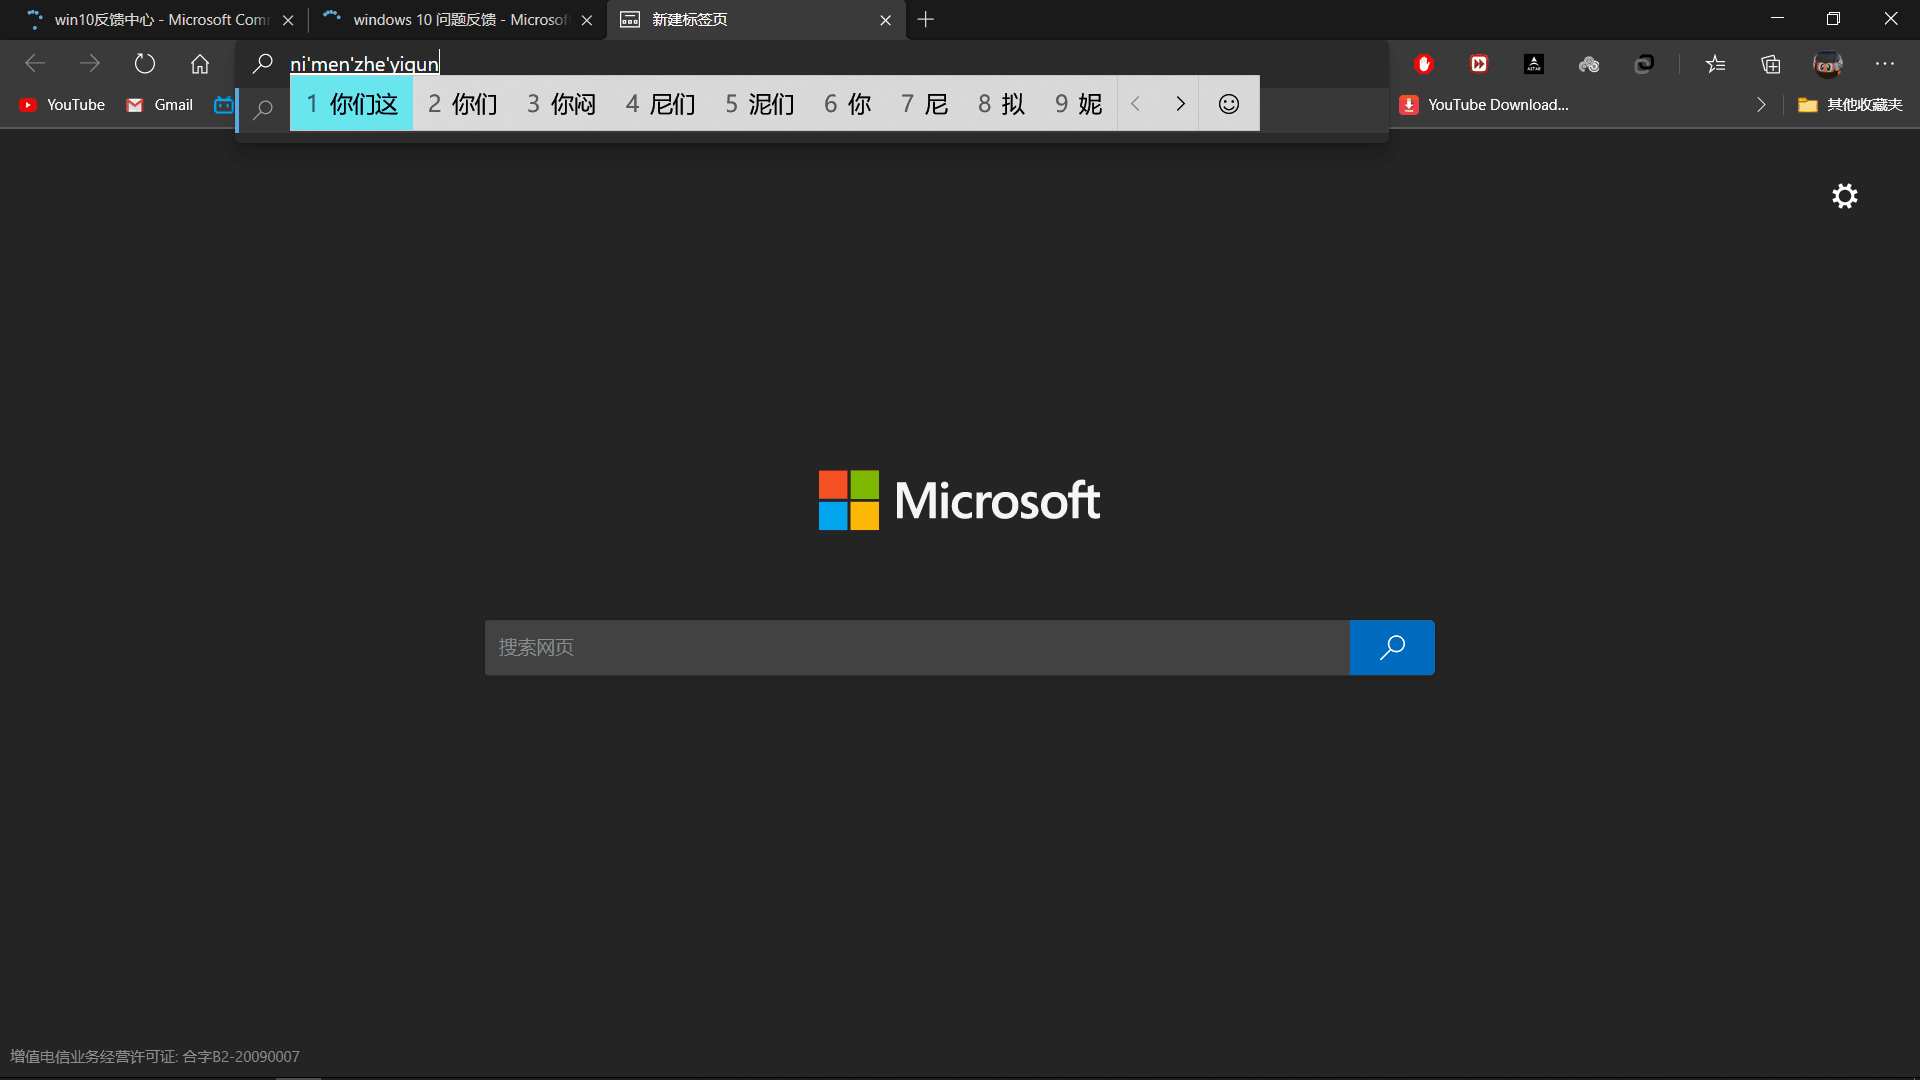Open the Favorites star menu
This screenshot has width=1920, height=1080.
tap(1716, 64)
